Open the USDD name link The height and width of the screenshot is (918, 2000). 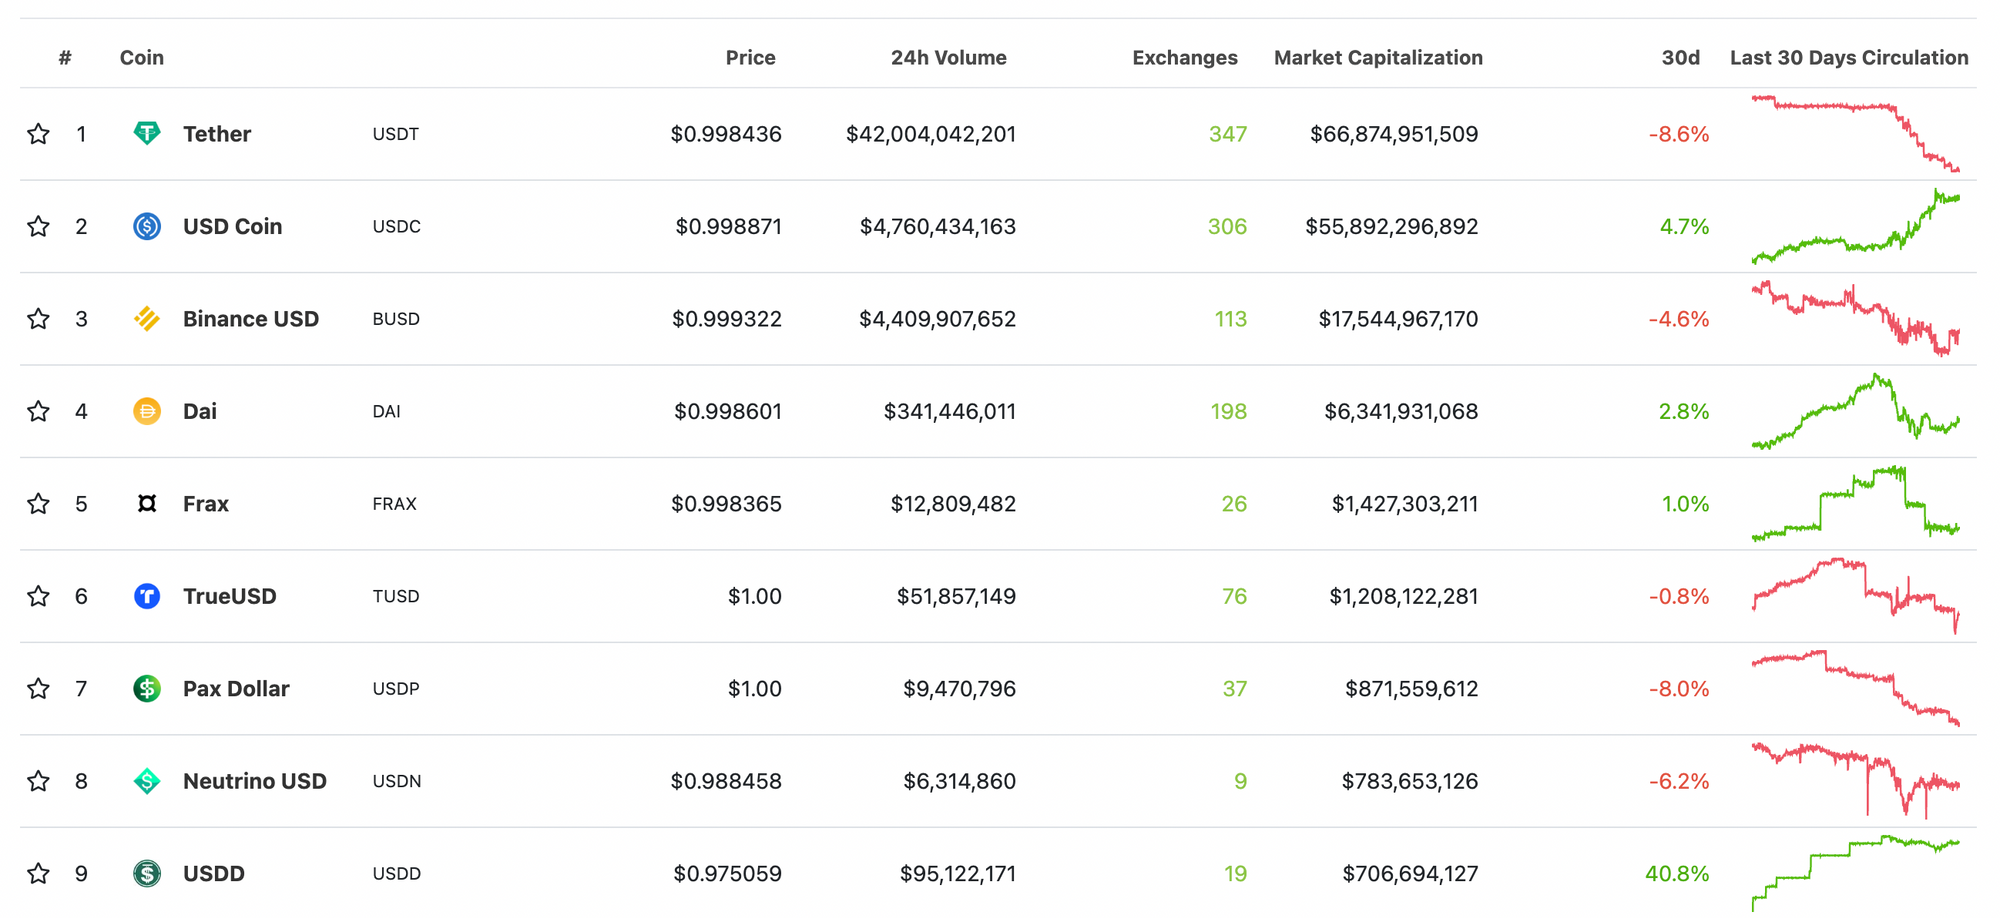pyautogui.click(x=214, y=873)
